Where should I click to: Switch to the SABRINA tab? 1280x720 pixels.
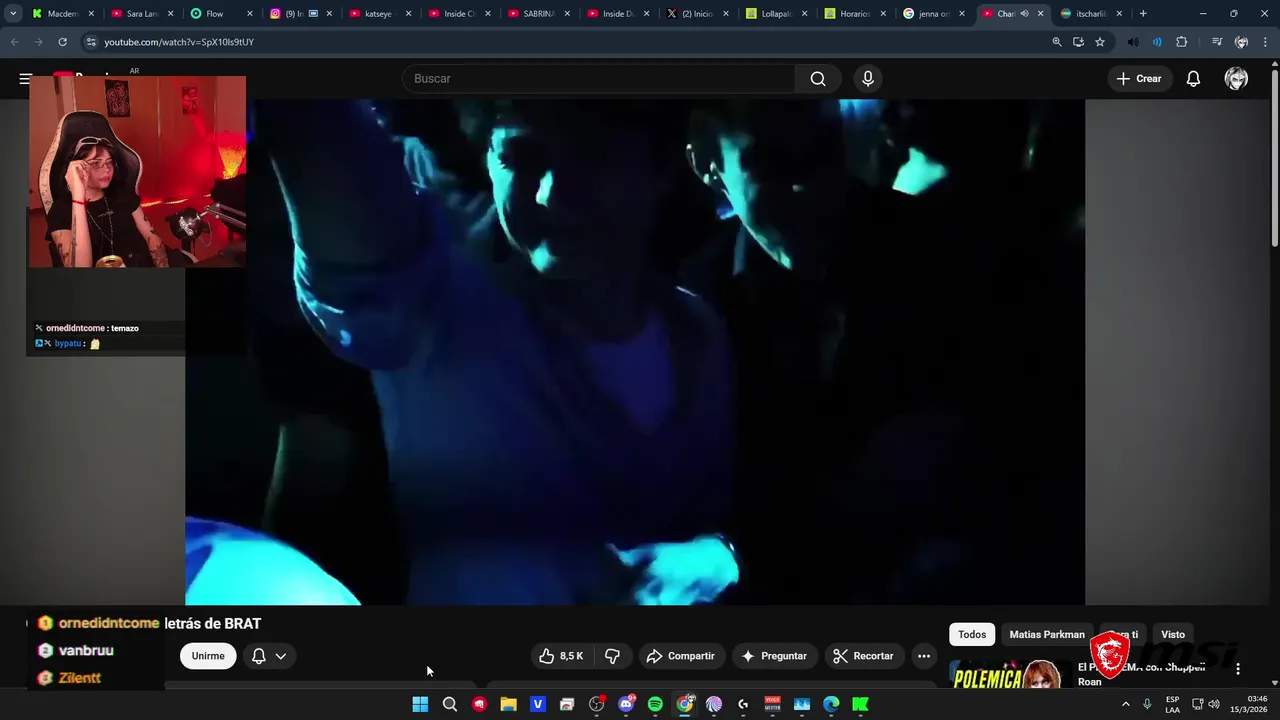[539, 14]
